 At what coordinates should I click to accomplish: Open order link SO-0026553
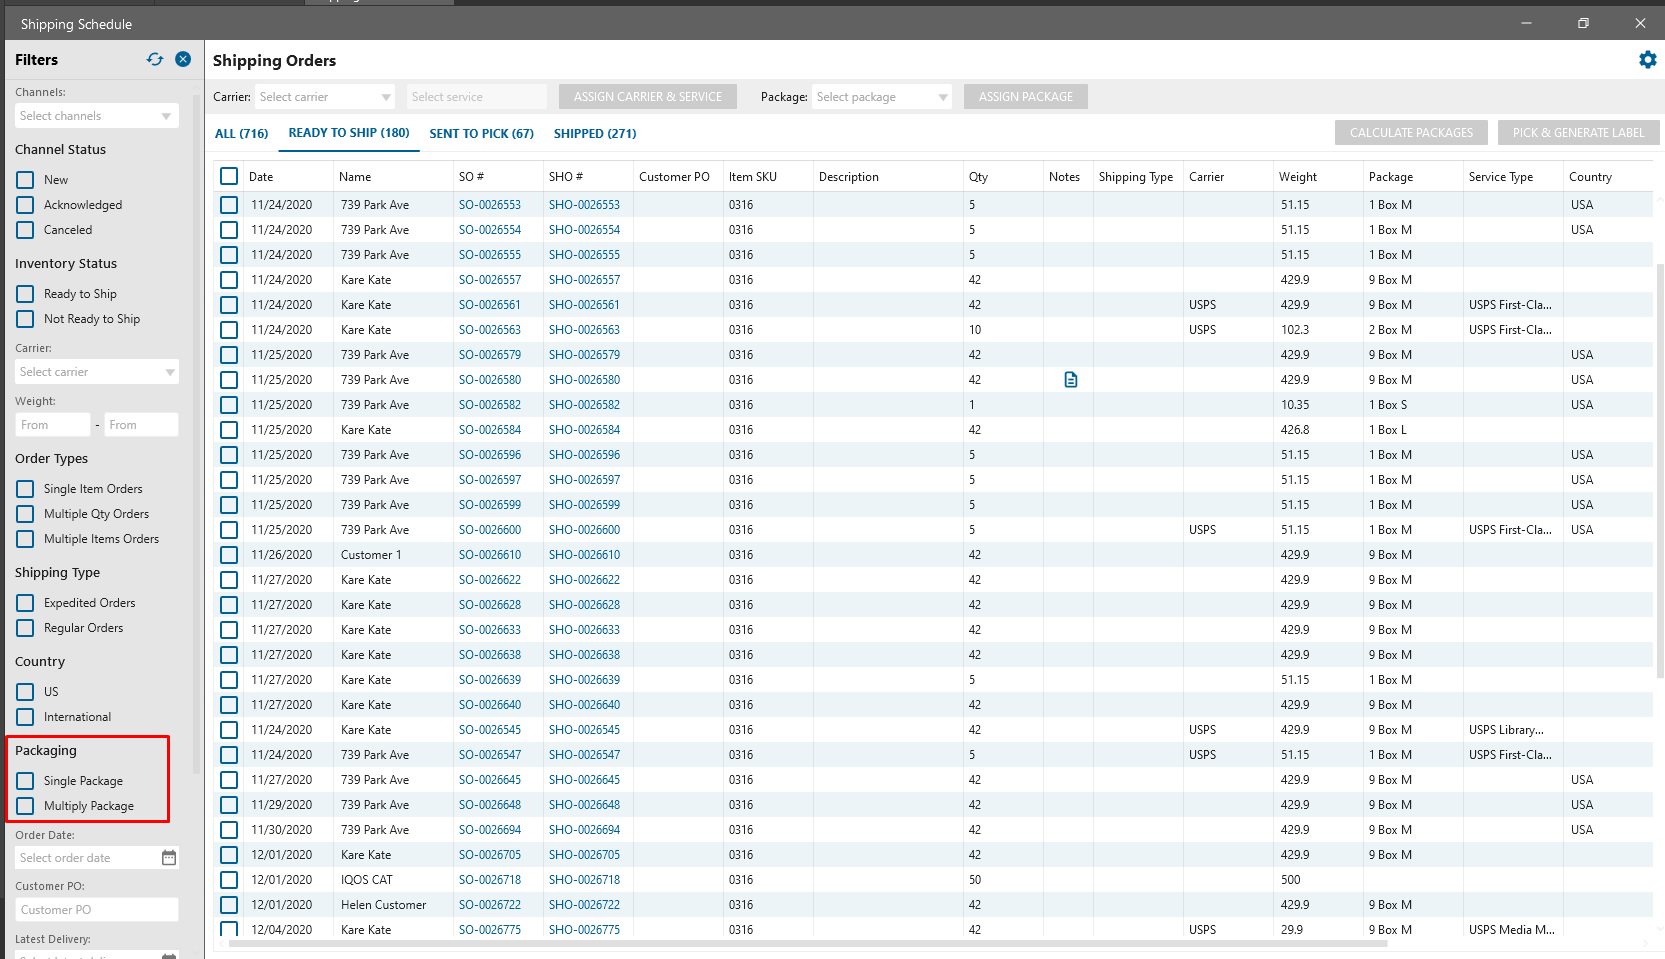pyautogui.click(x=489, y=205)
